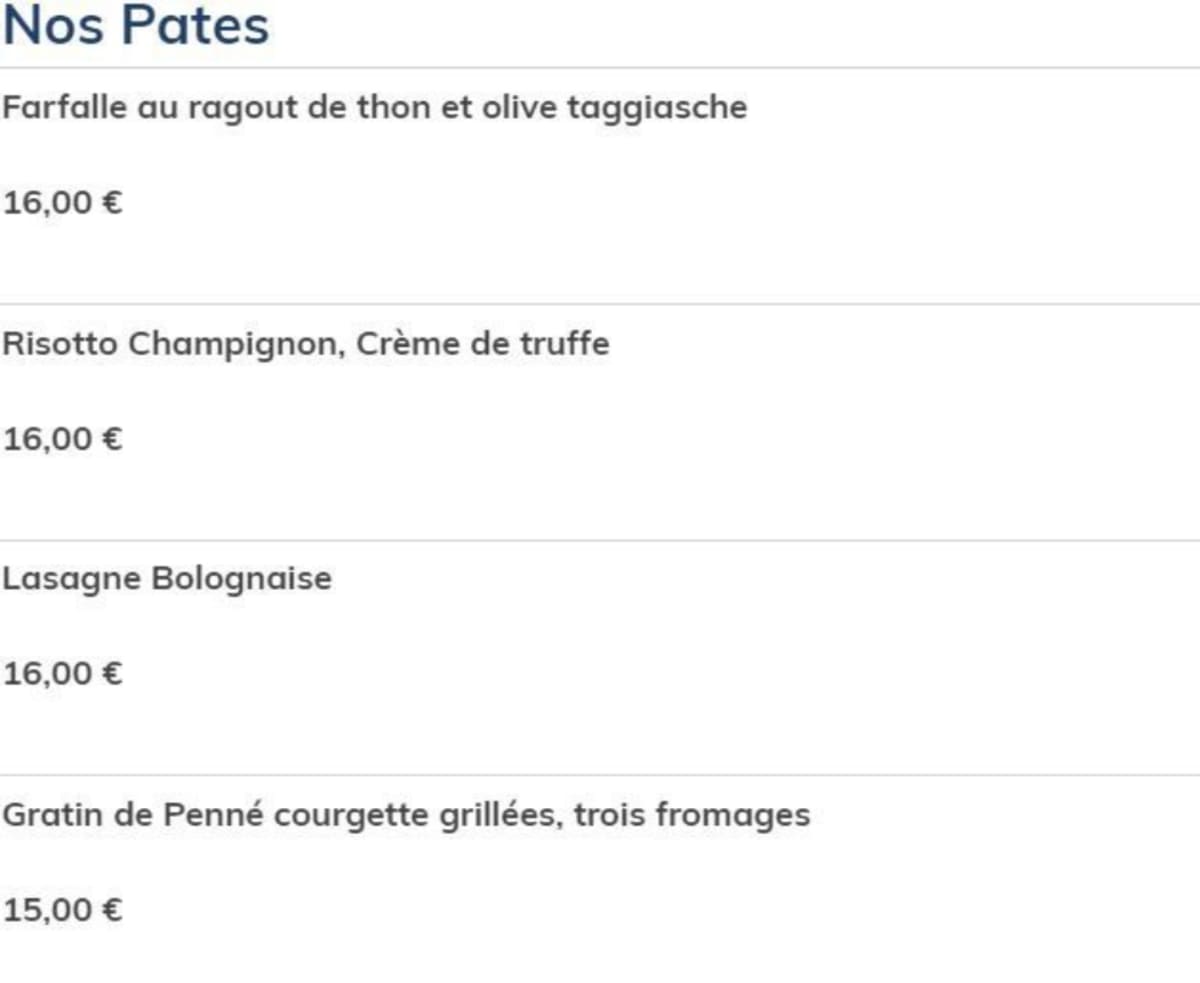The width and height of the screenshot is (1200, 983).
Task: Click the words trois fromages
Action: [692, 815]
